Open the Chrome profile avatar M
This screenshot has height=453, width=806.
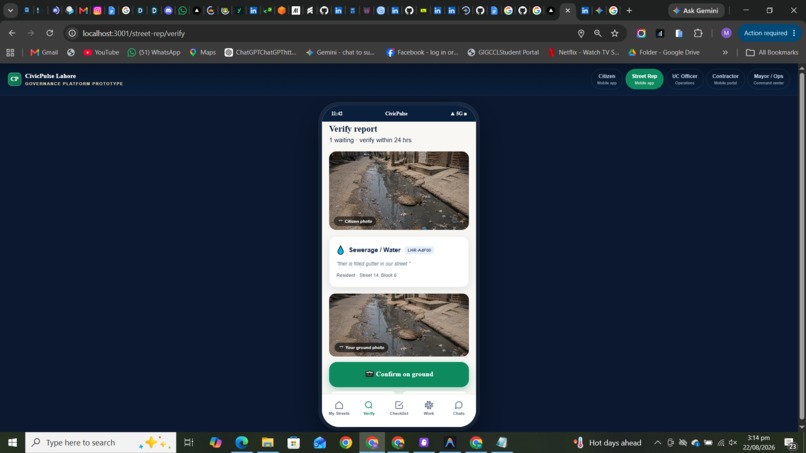pos(726,33)
